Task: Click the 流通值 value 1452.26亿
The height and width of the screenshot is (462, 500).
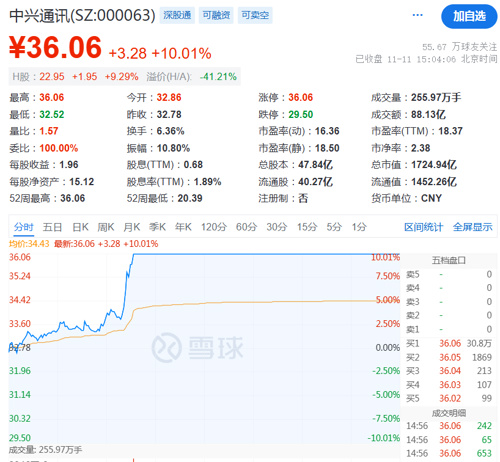Action: pyautogui.click(x=434, y=182)
